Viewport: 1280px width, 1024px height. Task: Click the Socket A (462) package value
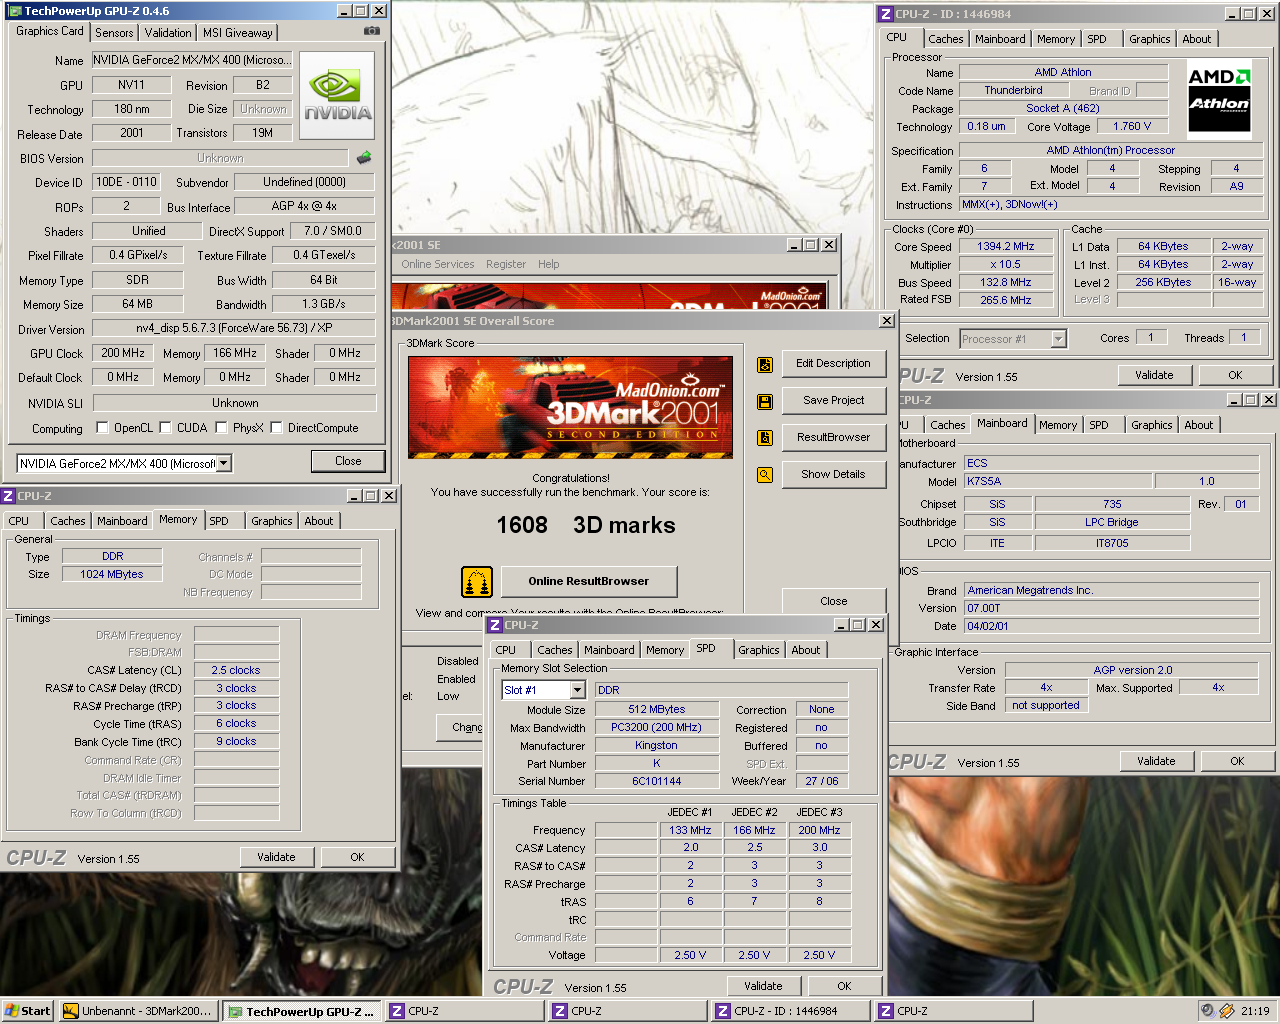pyautogui.click(x=1062, y=108)
